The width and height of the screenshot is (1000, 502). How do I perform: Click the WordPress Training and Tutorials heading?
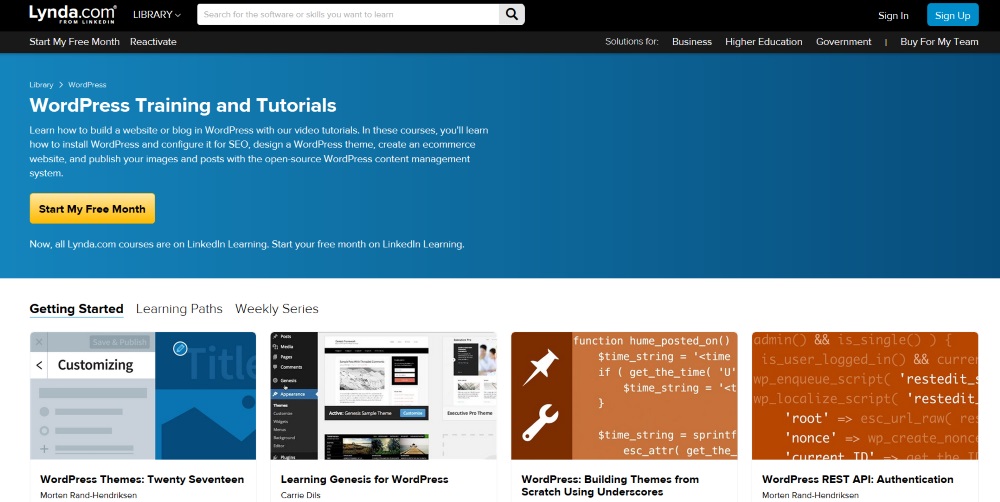pos(183,105)
